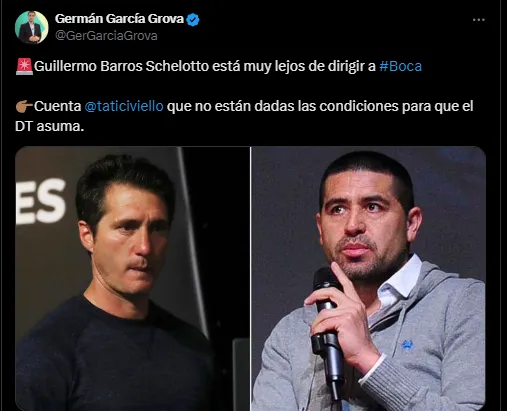Open right photo of man holding microphone
This screenshot has height=411, width=507.
tap(368, 279)
